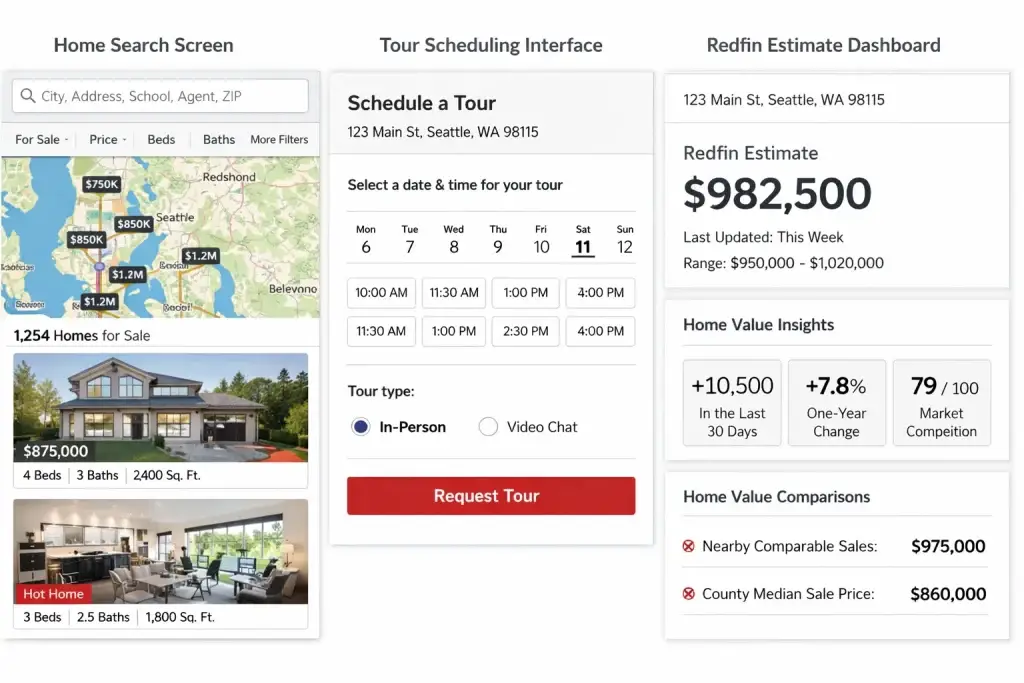The image size is (1024, 683).
Task: Click the Nearby Comparable Sales label
Action: (790, 546)
